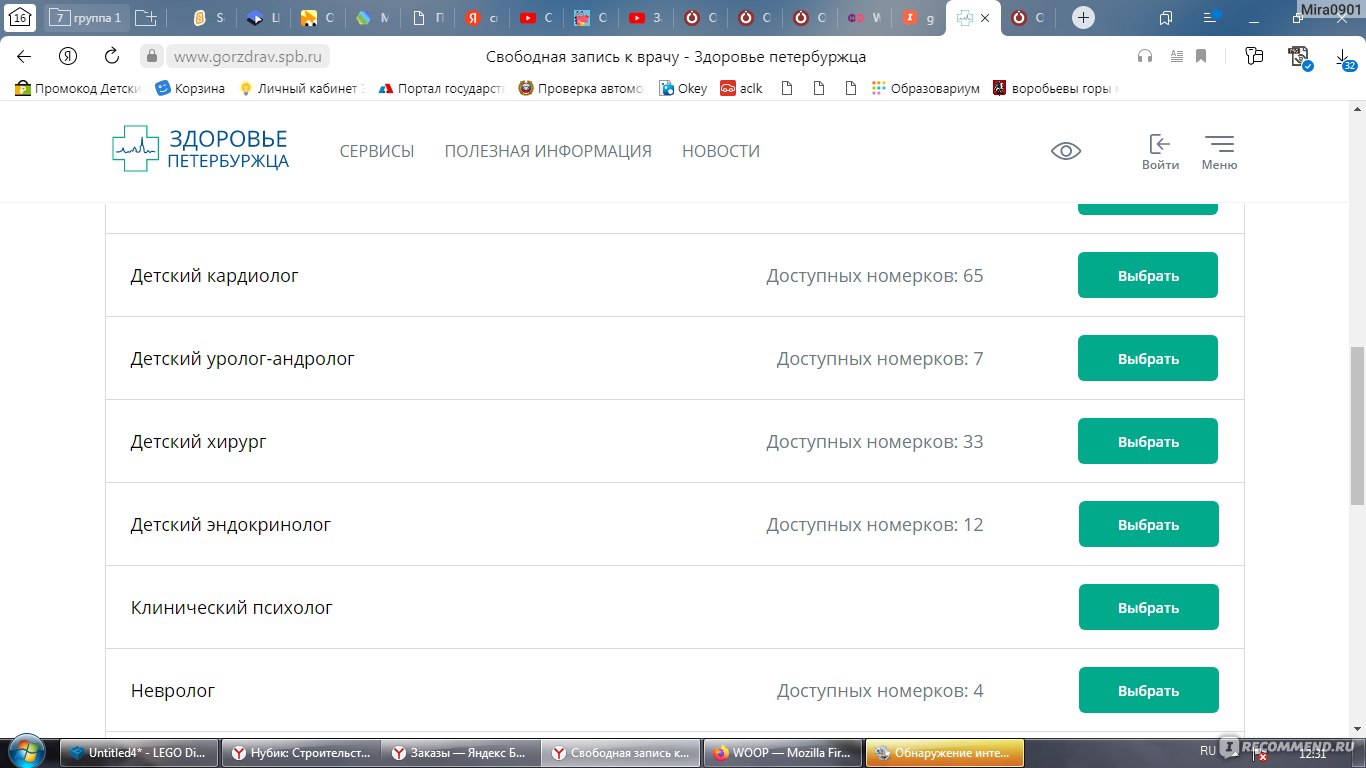Open the НОВОСТИ menu item
The width and height of the screenshot is (1366, 768).
[x=721, y=151]
